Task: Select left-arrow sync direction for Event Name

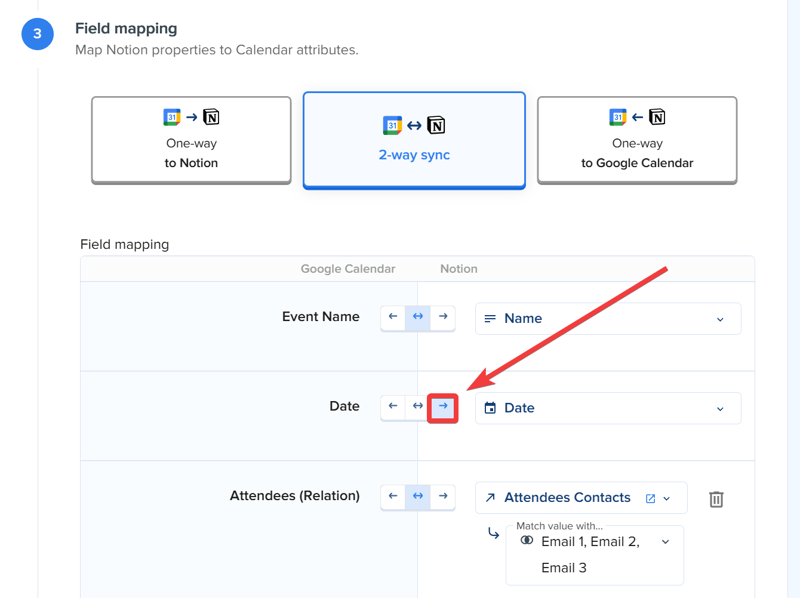Action: click(x=393, y=317)
